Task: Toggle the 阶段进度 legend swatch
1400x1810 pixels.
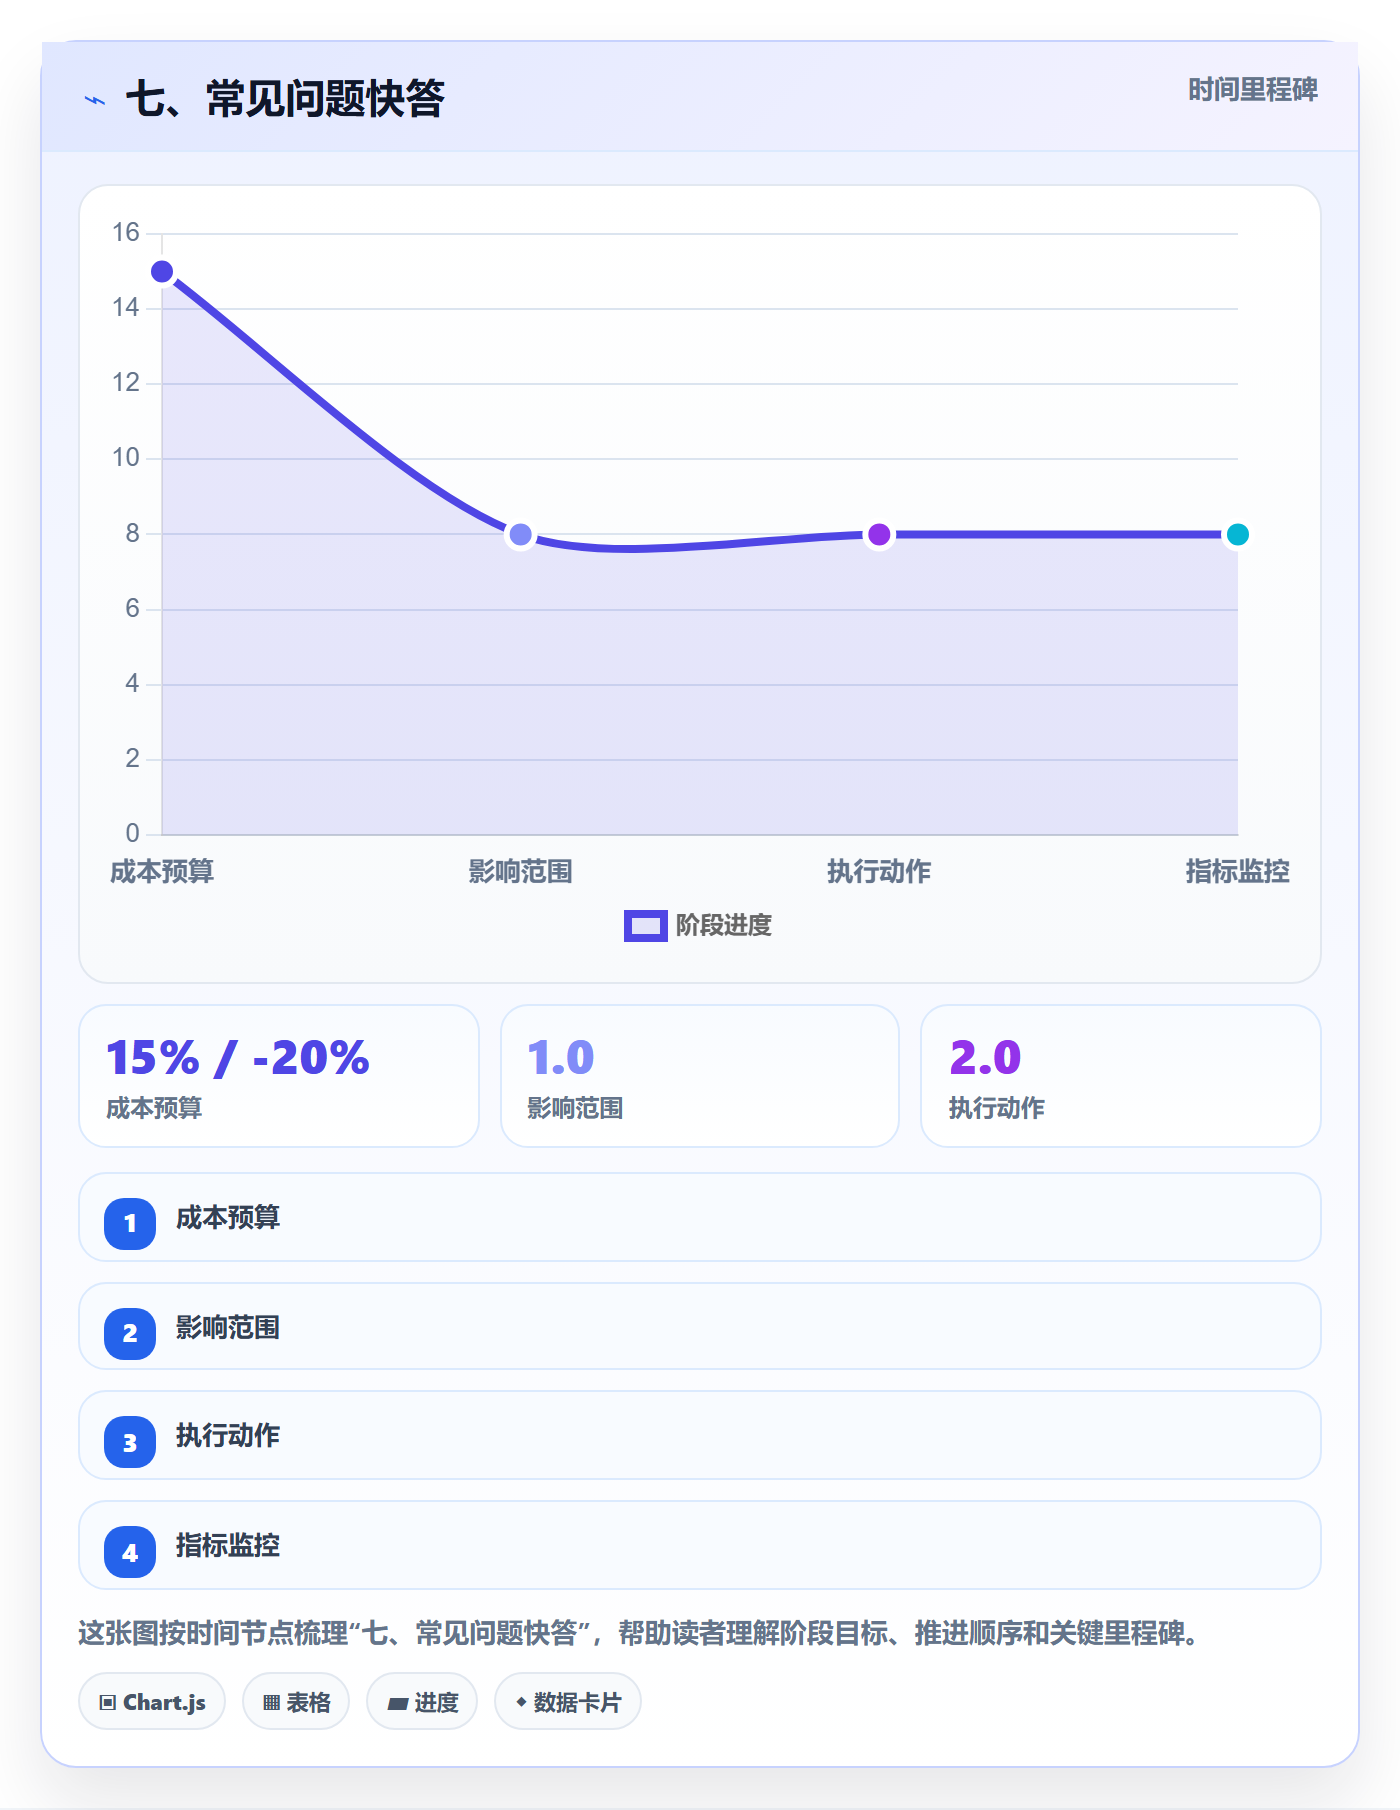Action: pos(645,926)
